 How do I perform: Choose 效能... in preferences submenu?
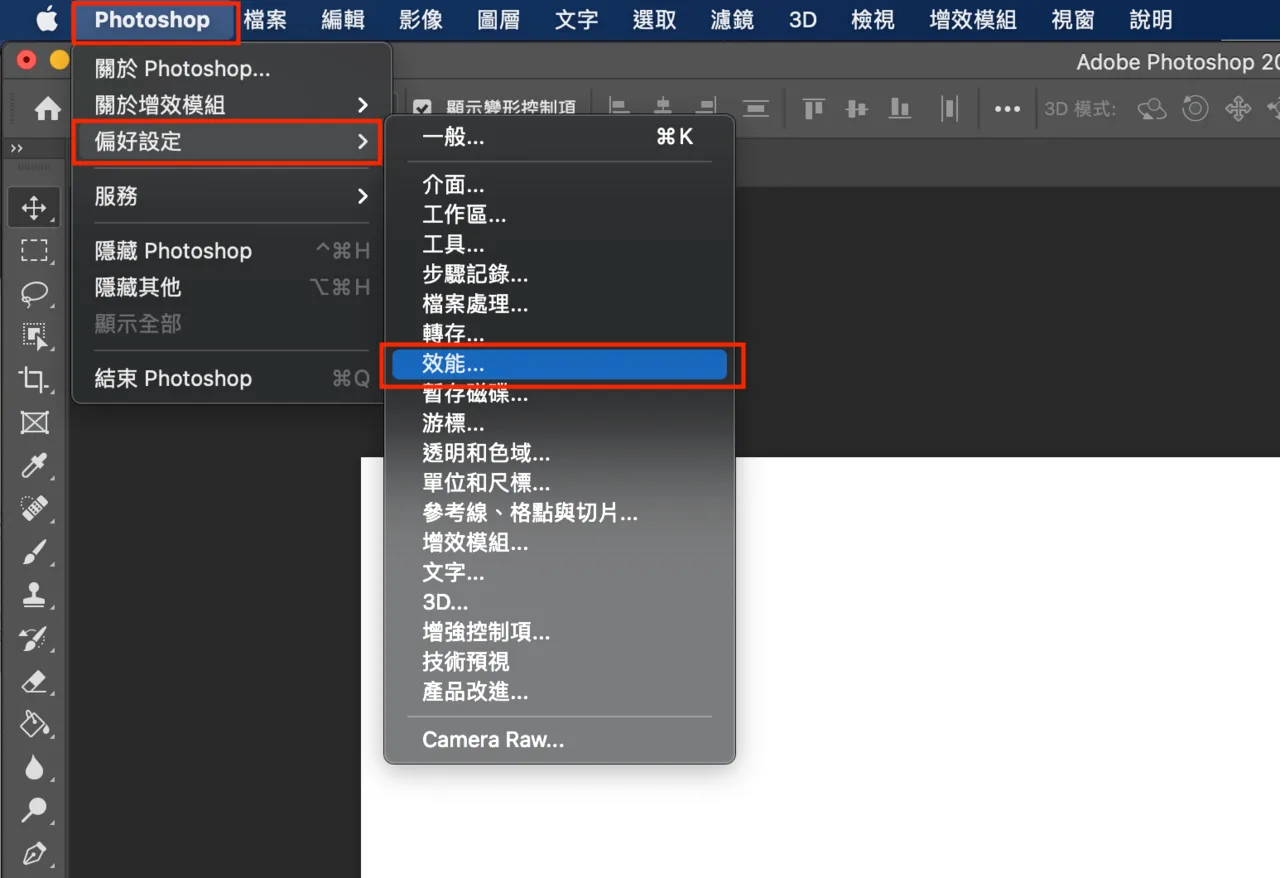[x=560, y=365]
